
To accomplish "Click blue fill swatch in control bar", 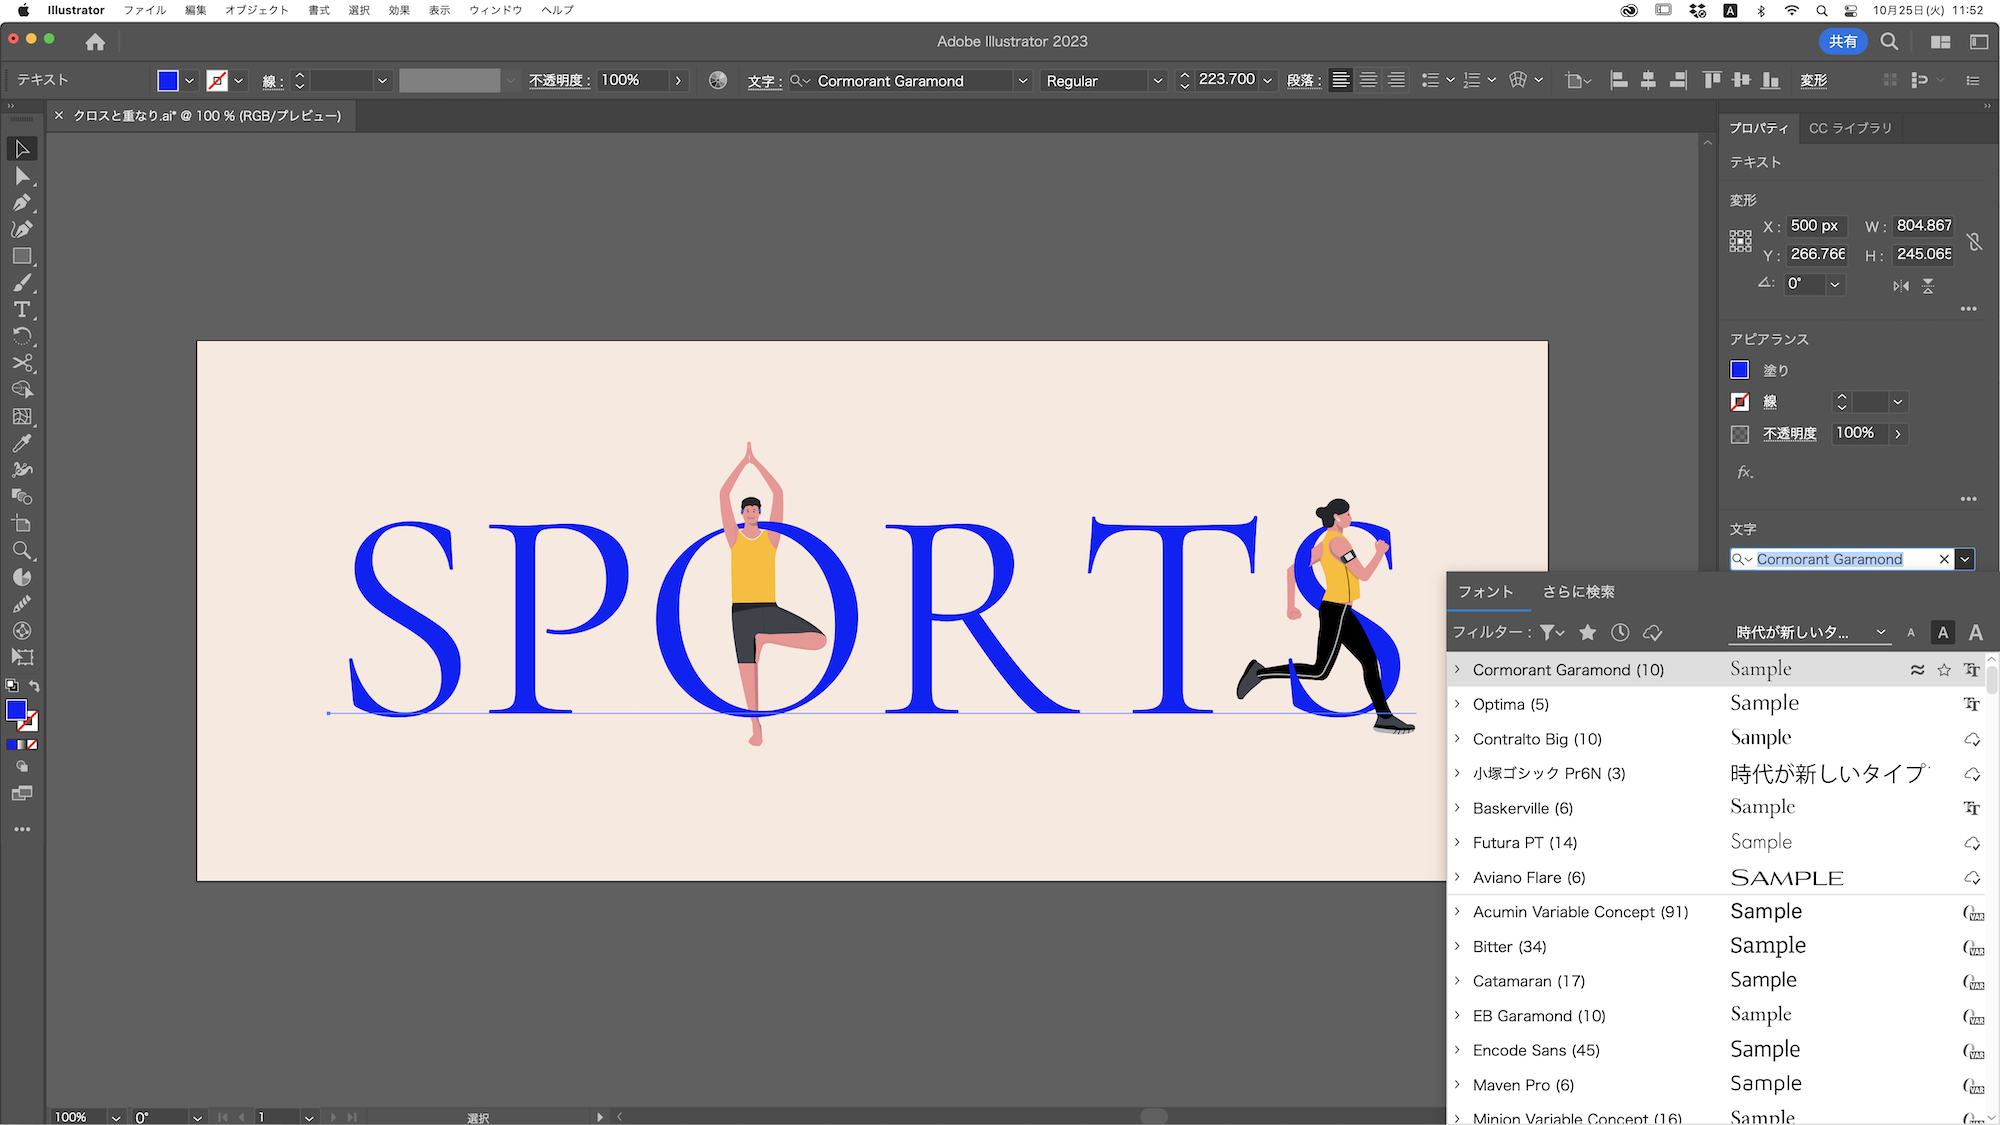I will (168, 80).
